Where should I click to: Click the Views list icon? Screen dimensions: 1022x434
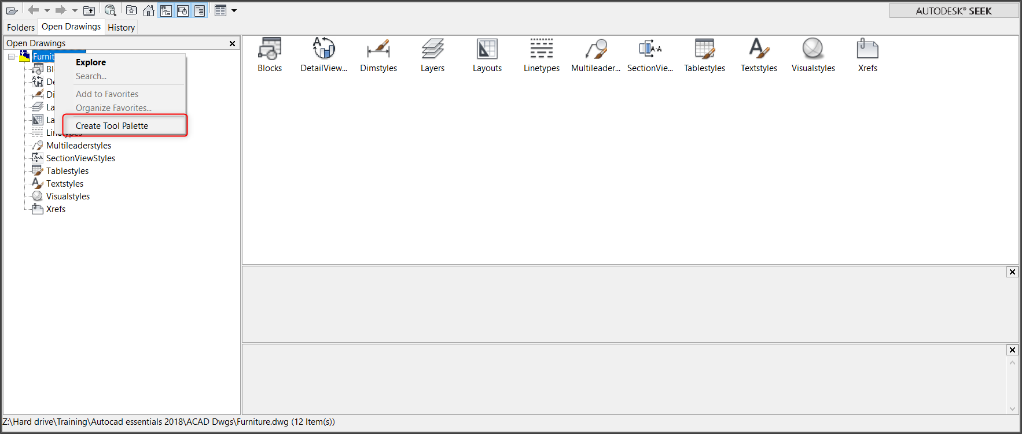point(220,10)
